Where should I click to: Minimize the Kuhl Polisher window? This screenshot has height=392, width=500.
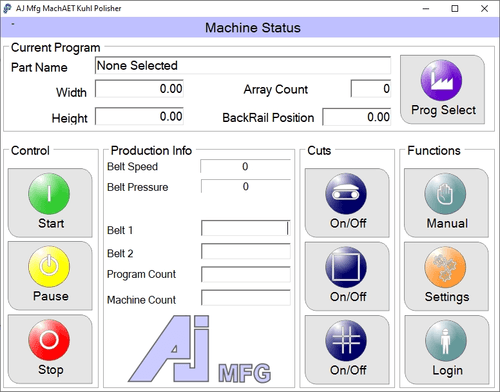(426, 9)
